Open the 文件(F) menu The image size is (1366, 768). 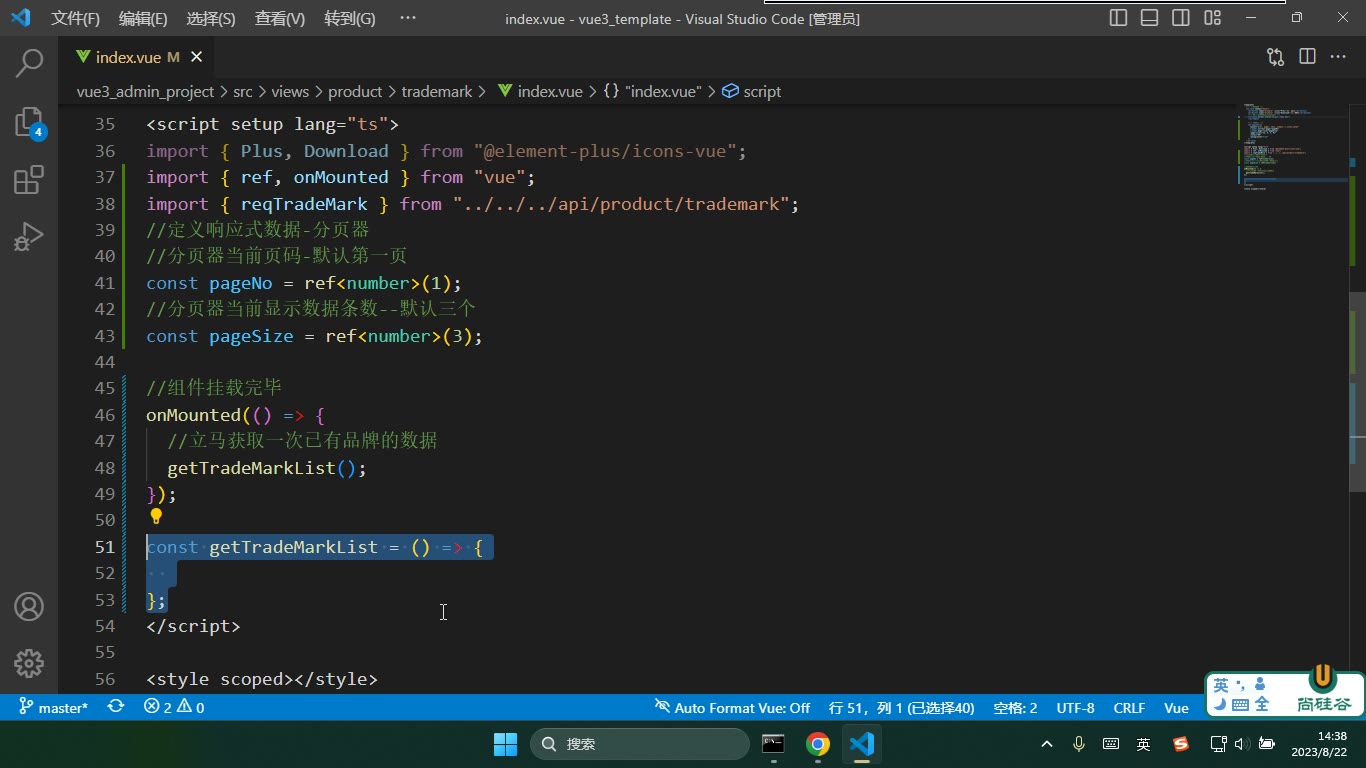click(76, 18)
